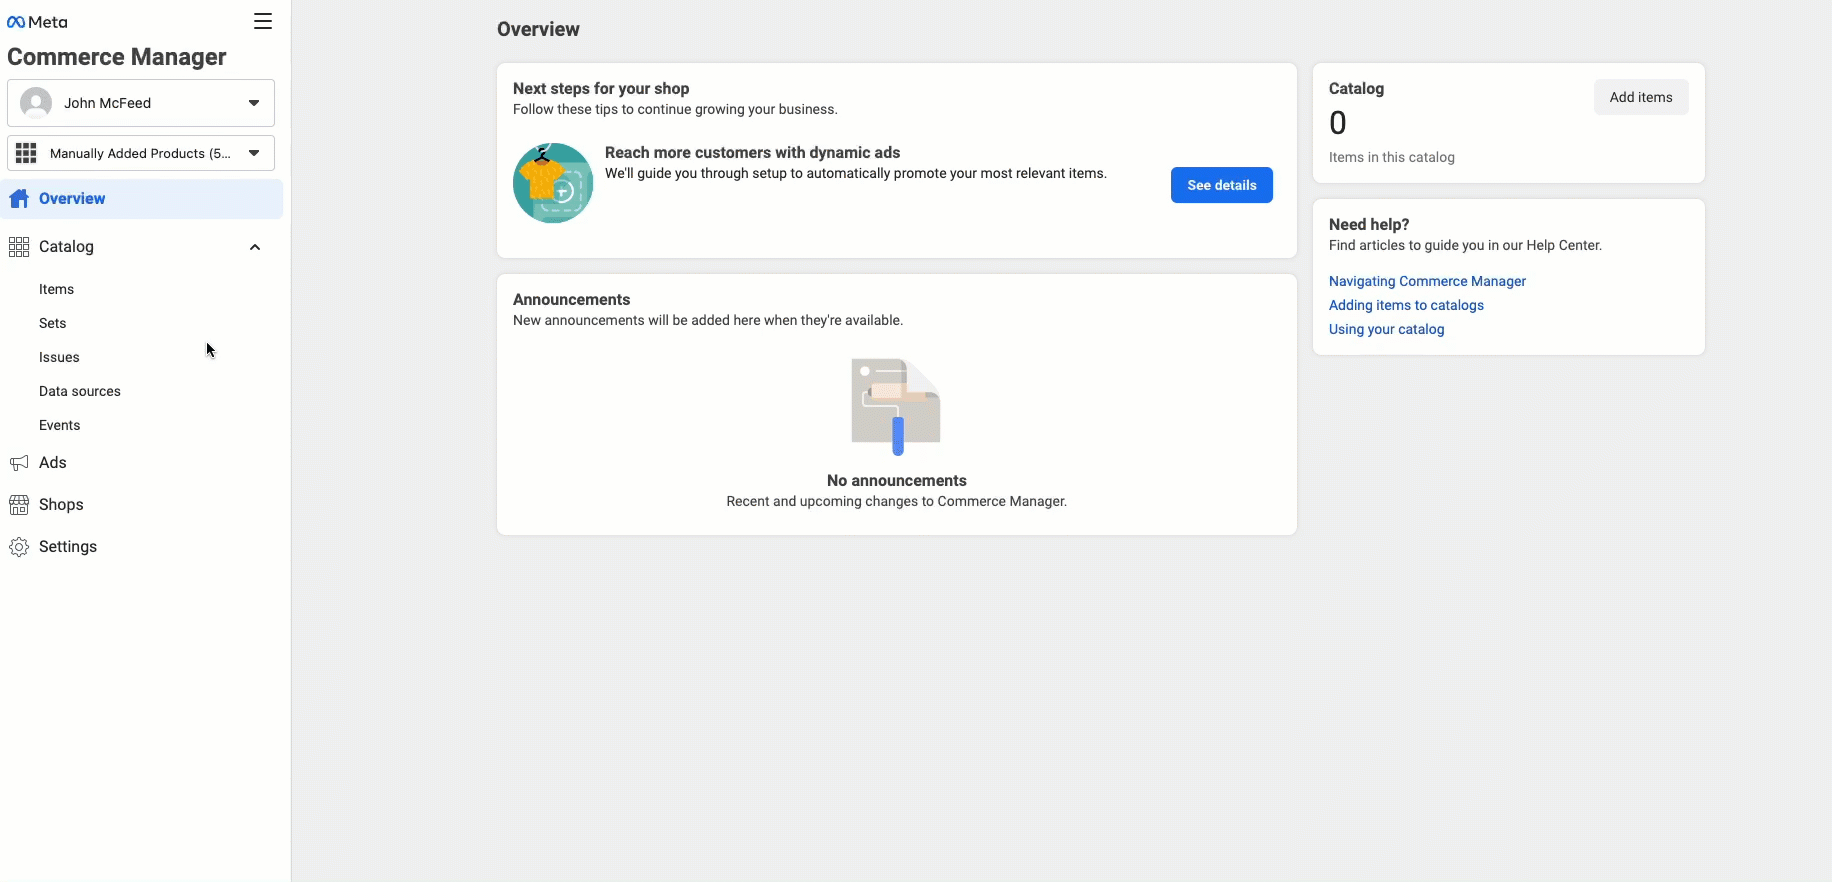
Task: Click John McFeed avatar icon
Action: coord(36,103)
